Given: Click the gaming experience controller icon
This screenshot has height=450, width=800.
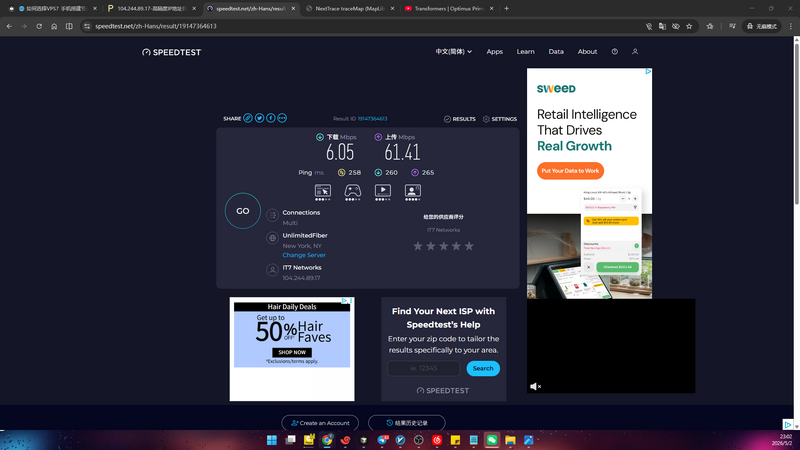Looking at the screenshot, I should coord(353,191).
